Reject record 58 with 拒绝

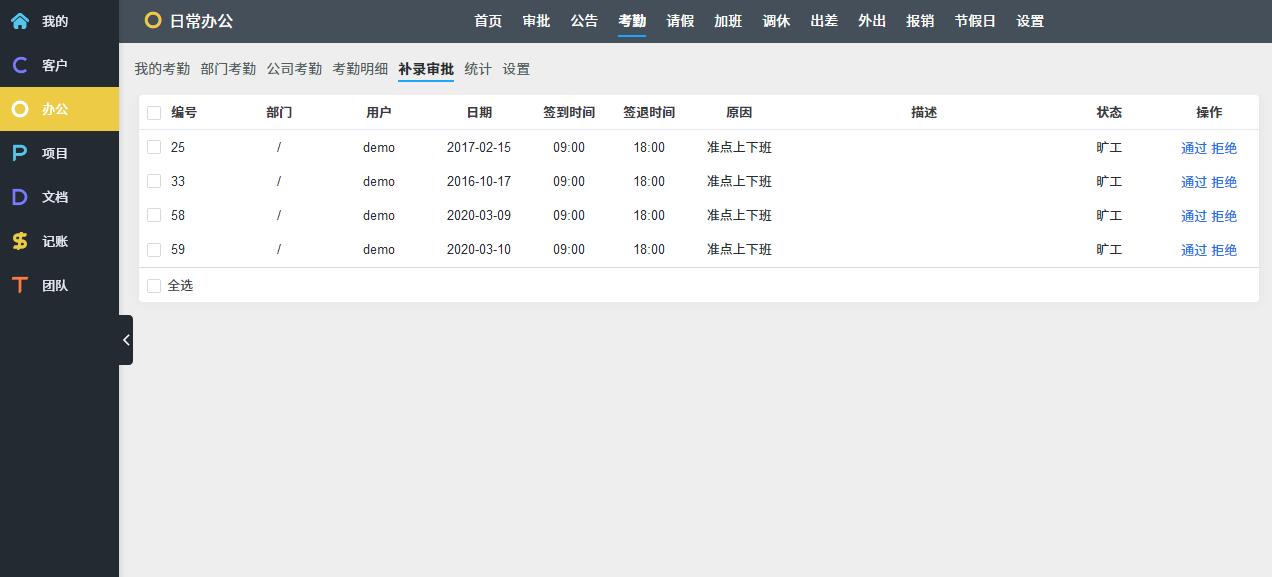[x=1224, y=216]
